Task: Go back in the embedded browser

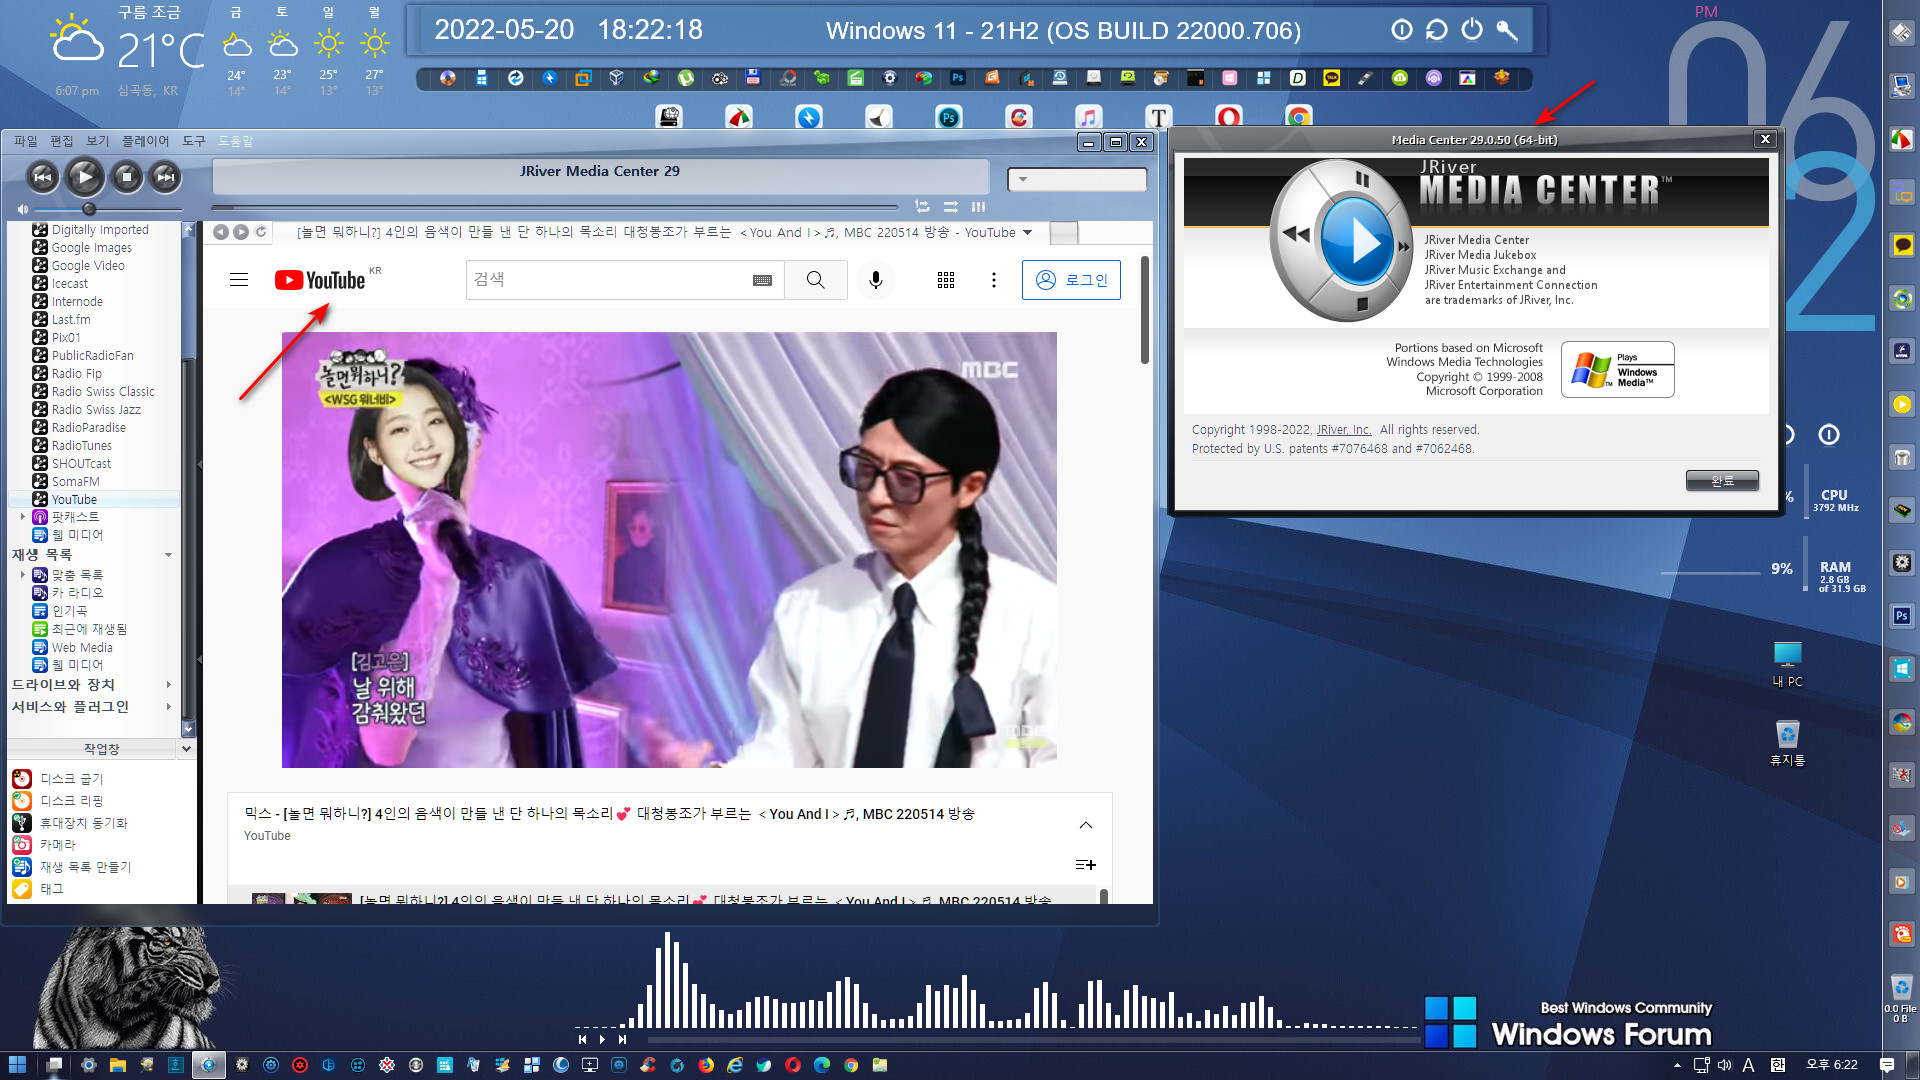Action: [x=221, y=232]
